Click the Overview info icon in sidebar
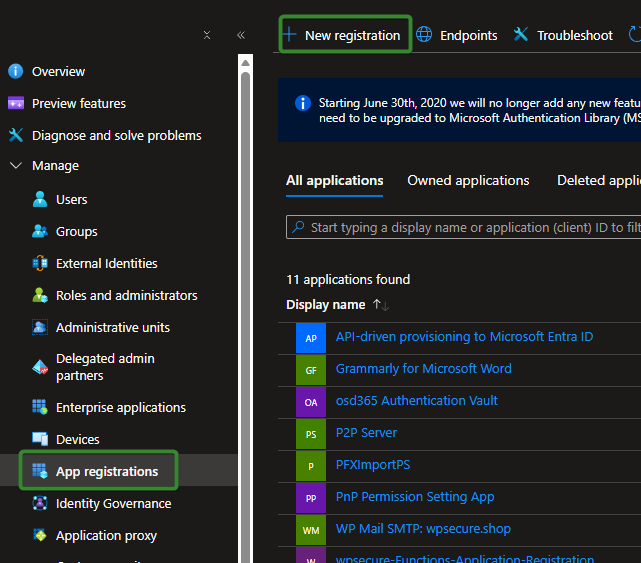 point(15,71)
